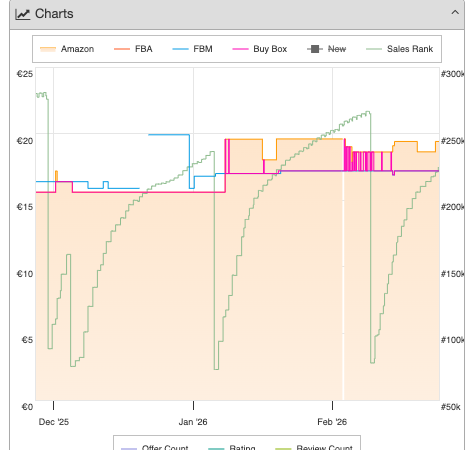Click the €15 price axis label
The image size is (474, 450).
click(25, 207)
